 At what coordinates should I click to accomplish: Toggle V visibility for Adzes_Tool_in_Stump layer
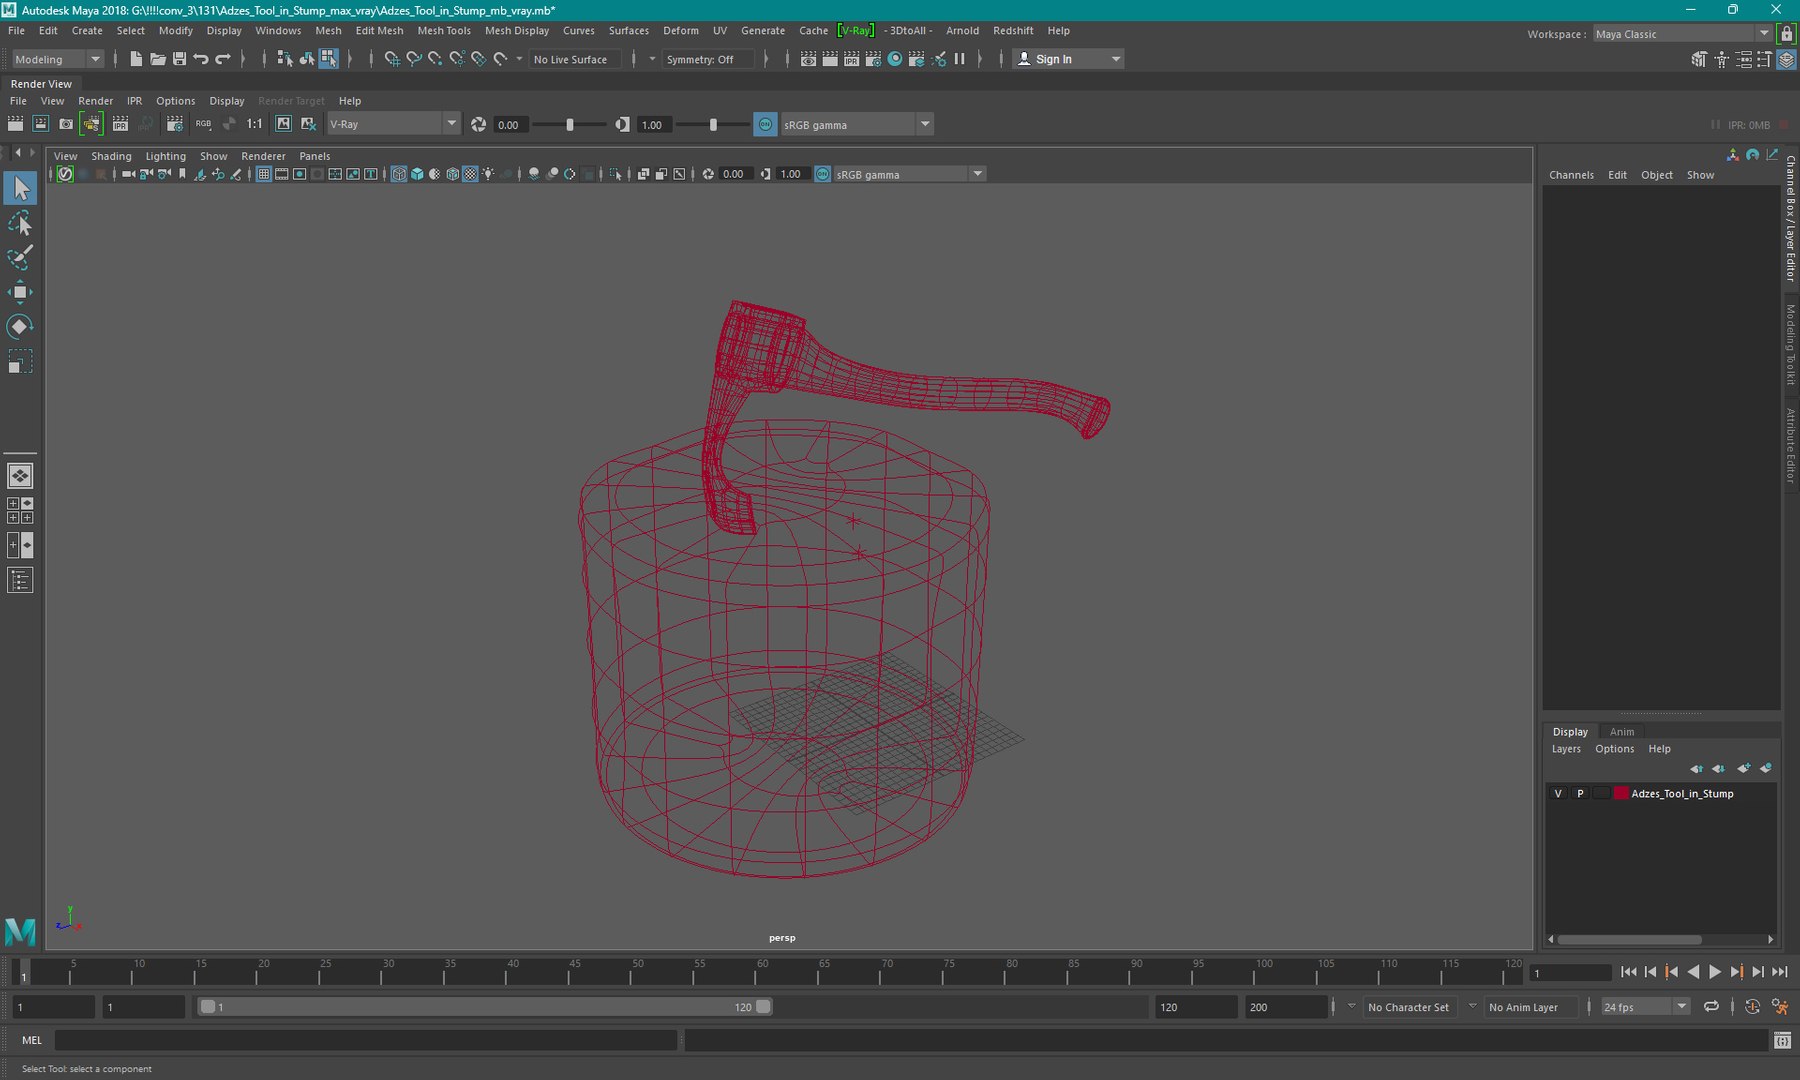[1558, 793]
